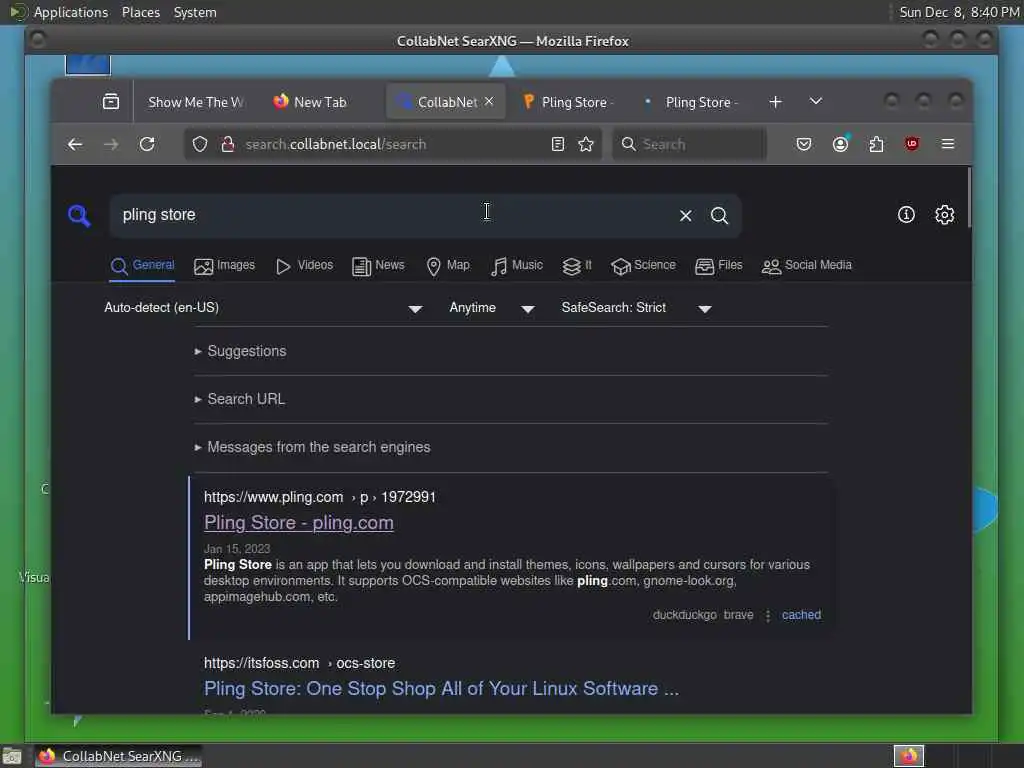The height and width of the screenshot is (768, 1024).
Task: Switch to Music category
Action: click(x=516, y=265)
